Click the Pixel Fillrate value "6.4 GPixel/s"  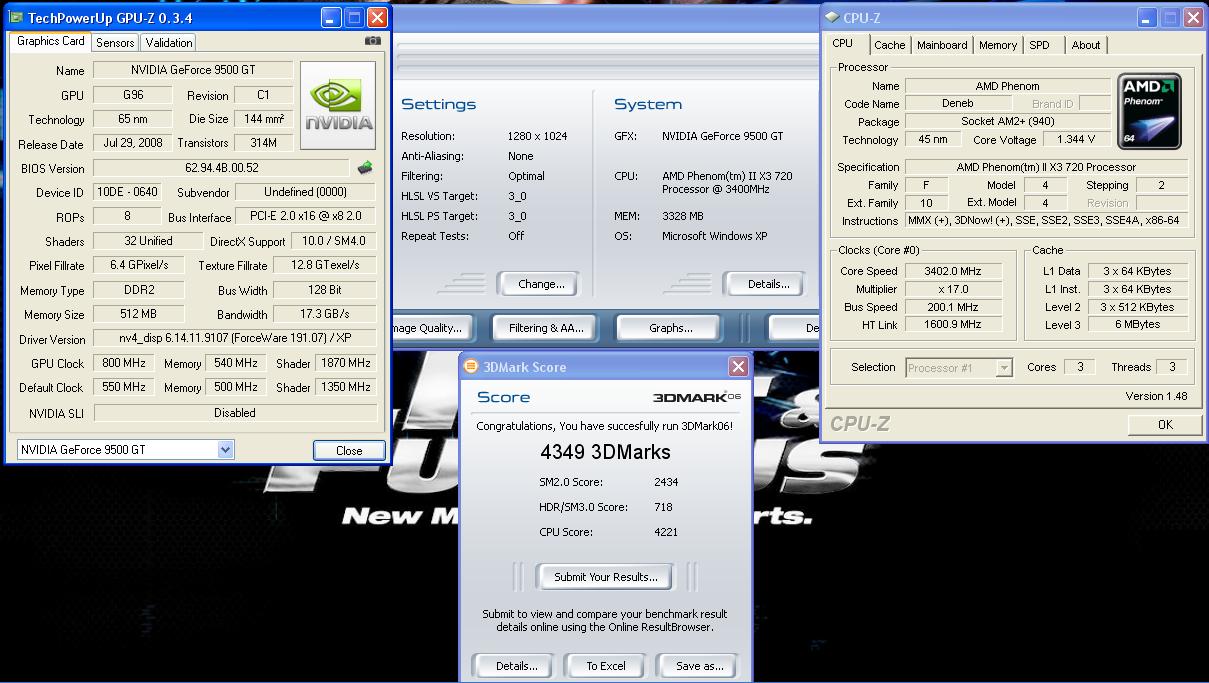(139, 265)
